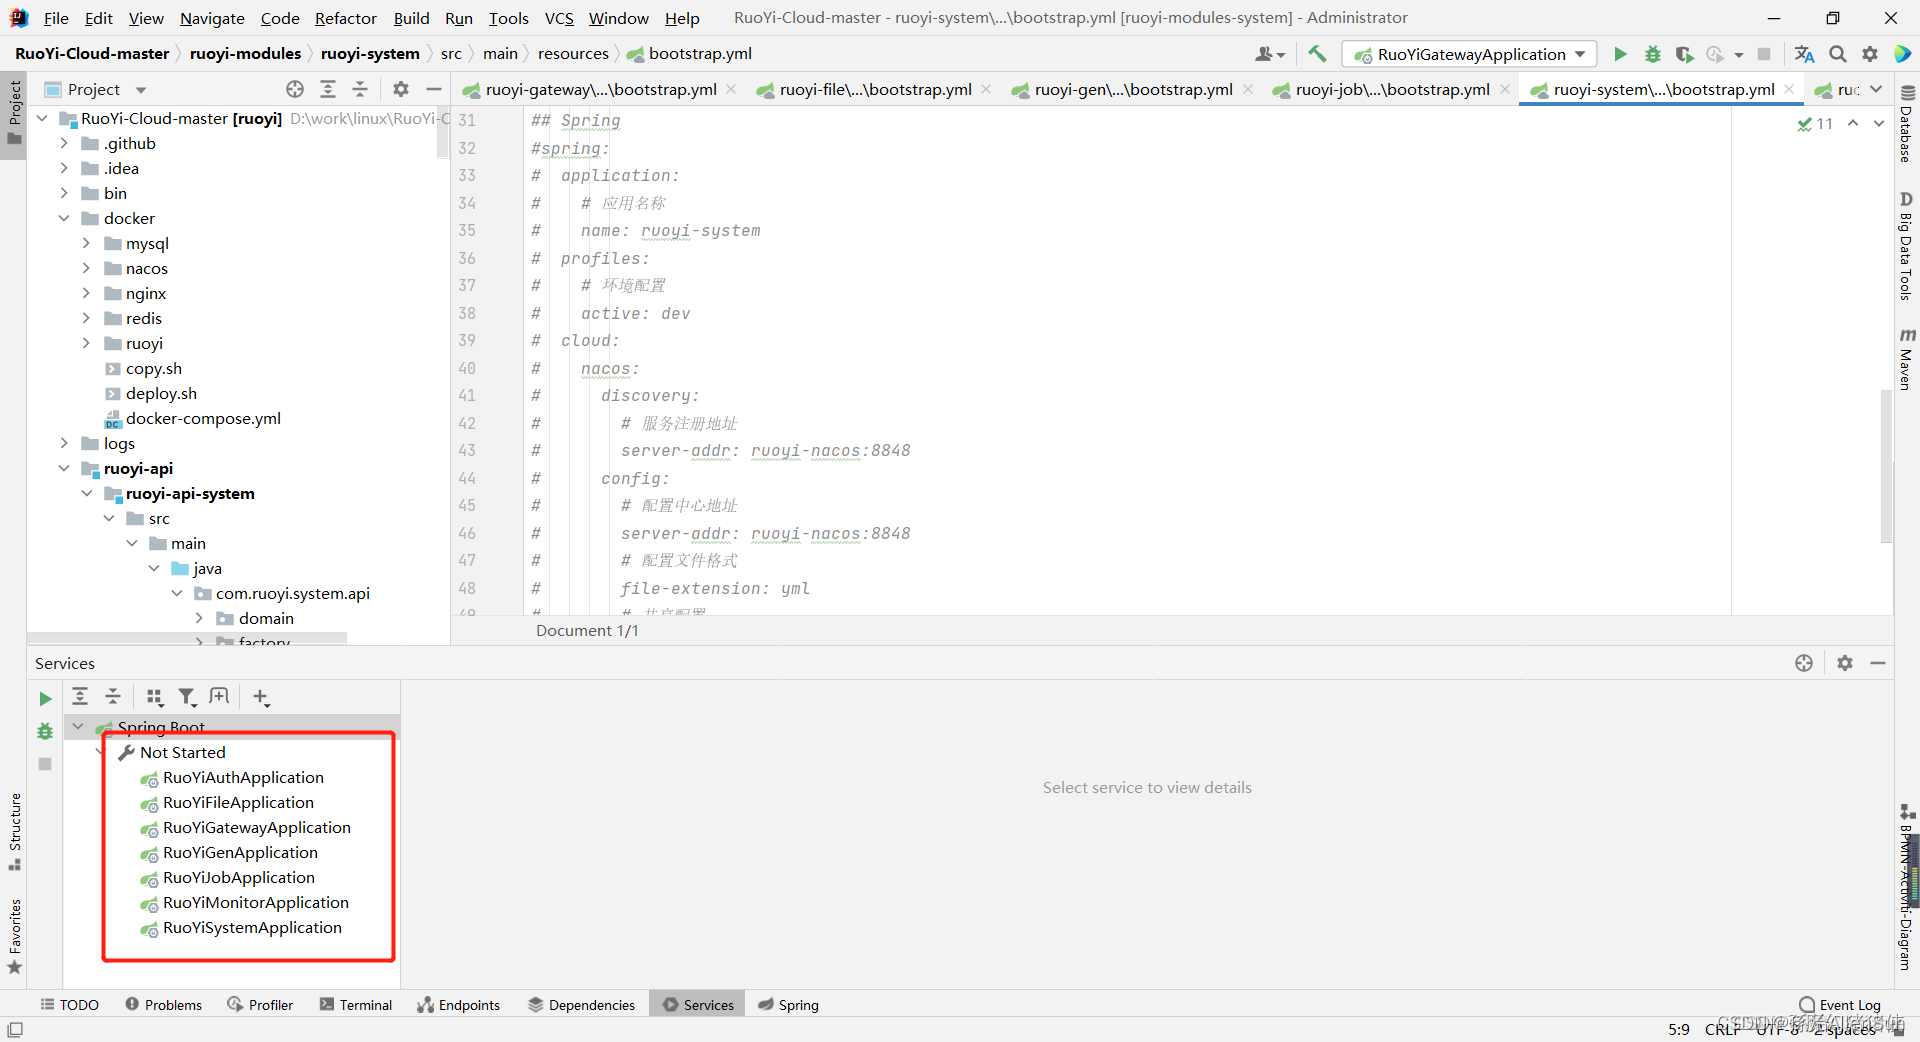Collapse all in Project panel toolbar

tap(360, 89)
